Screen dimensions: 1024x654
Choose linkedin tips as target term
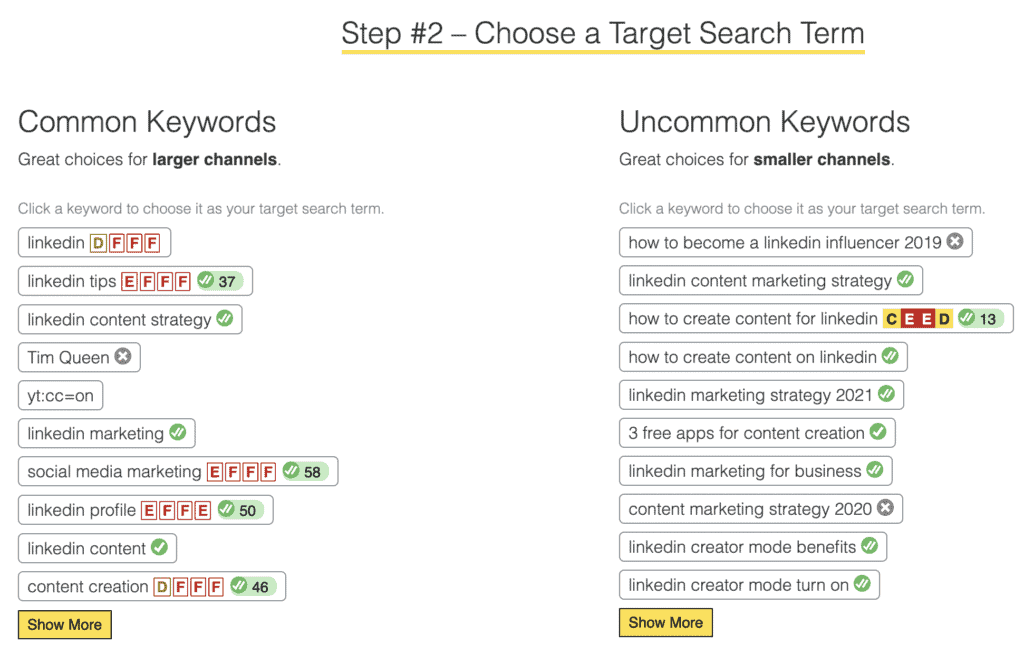click(x=72, y=281)
